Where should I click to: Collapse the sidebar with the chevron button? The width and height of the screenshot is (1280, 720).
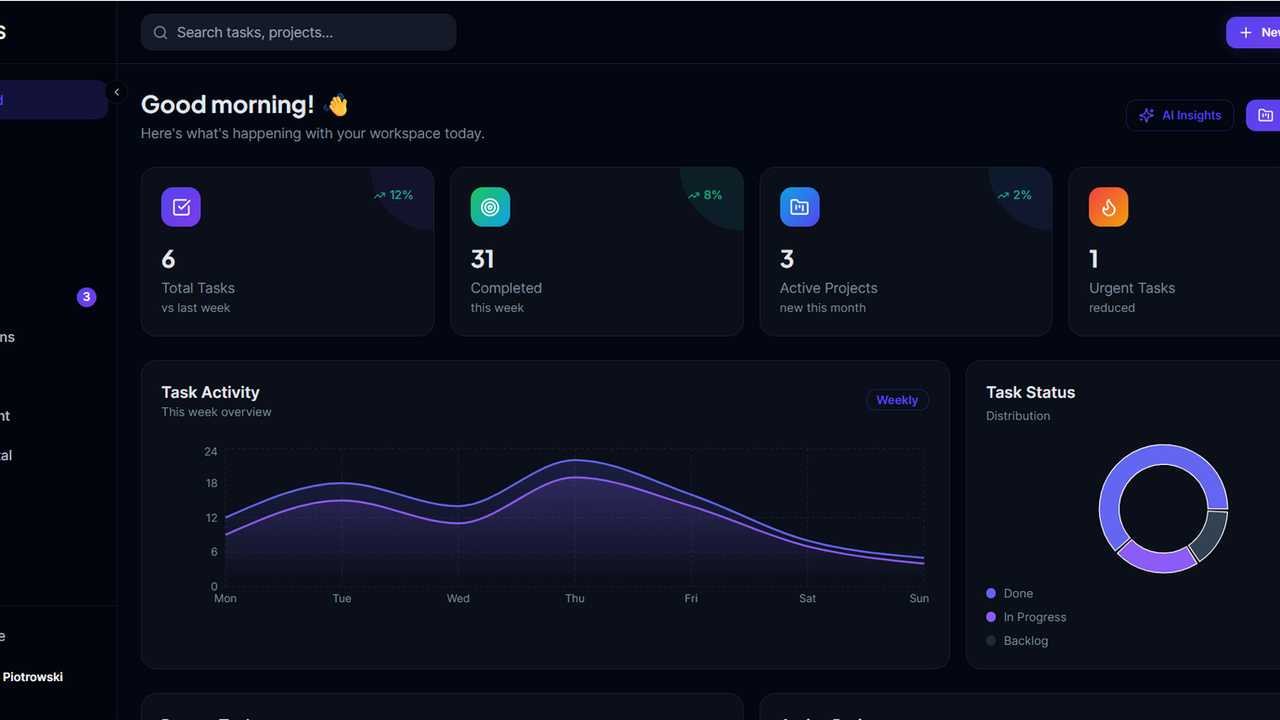tap(116, 92)
